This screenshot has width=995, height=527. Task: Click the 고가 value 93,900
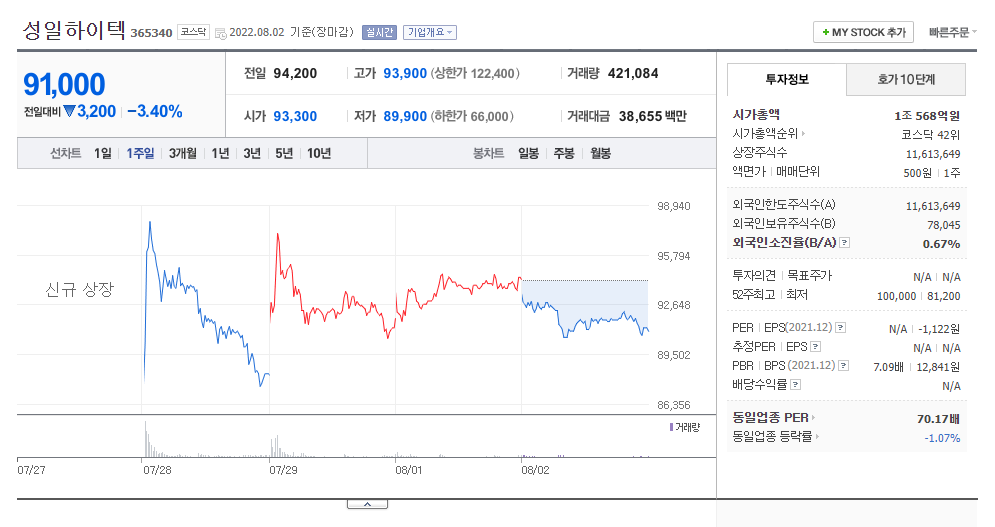tap(405, 74)
